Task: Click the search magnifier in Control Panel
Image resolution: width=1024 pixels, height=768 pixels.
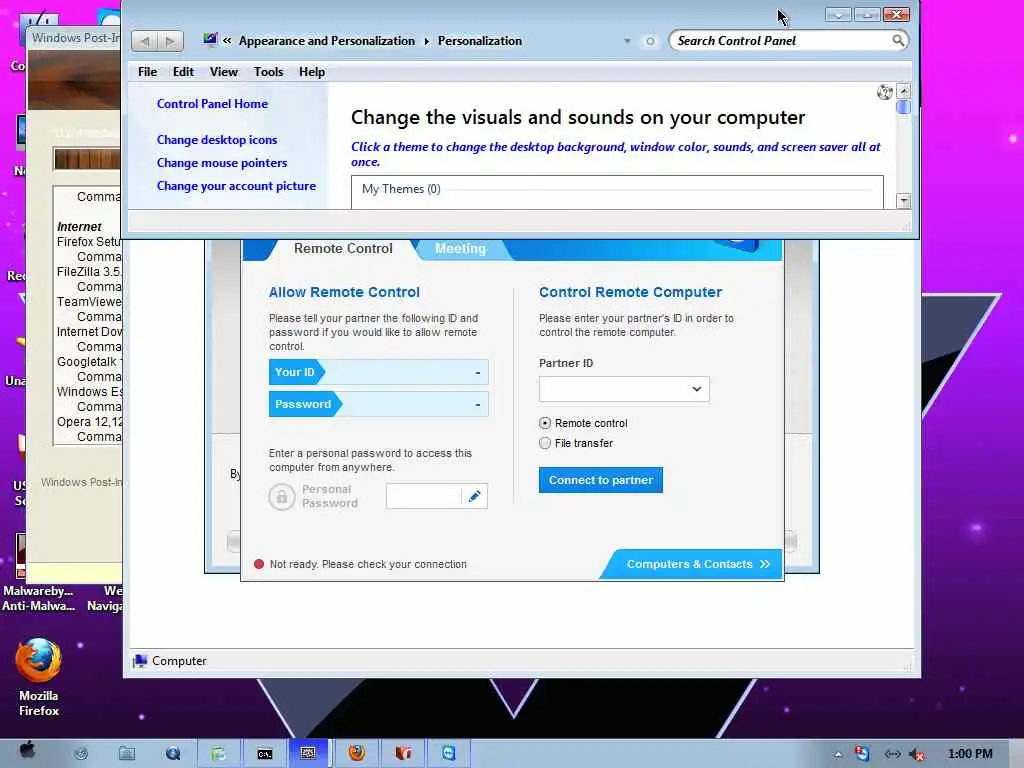Action: click(898, 40)
